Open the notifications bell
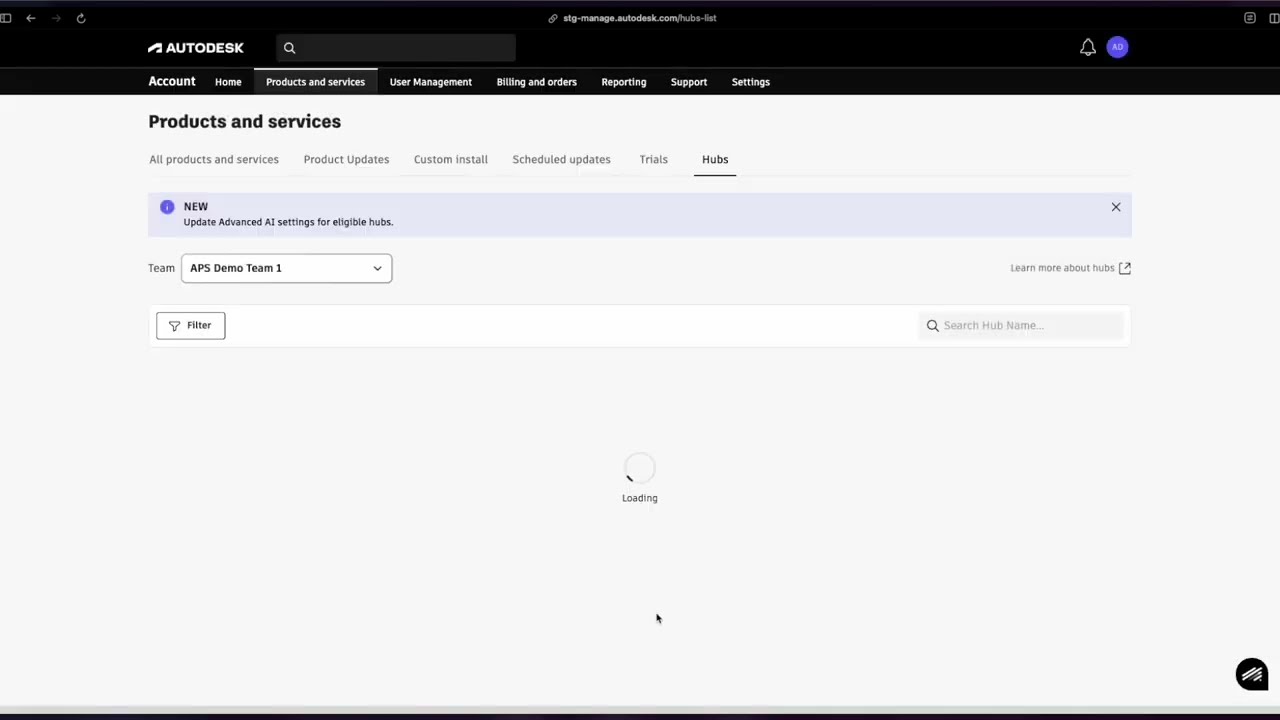Viewport: 1280px width, 720px height. coord(1088,47)
